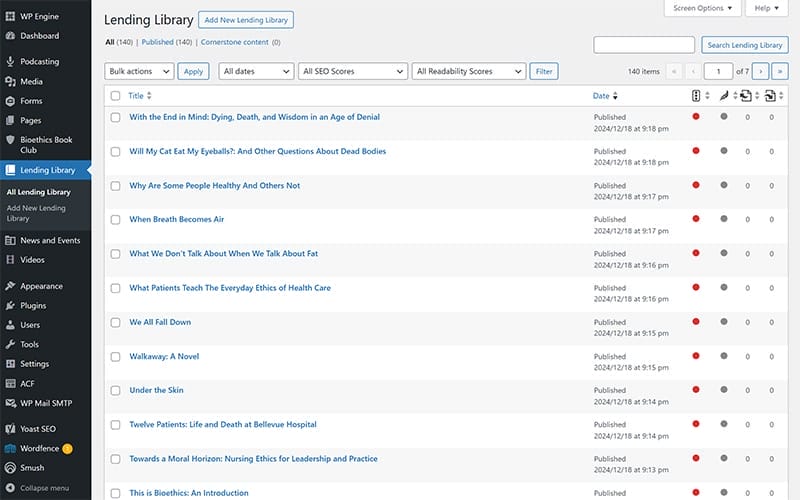Switch to Published (140) view
The height and width of the screenshot is (500, 800).
(167, 42)
